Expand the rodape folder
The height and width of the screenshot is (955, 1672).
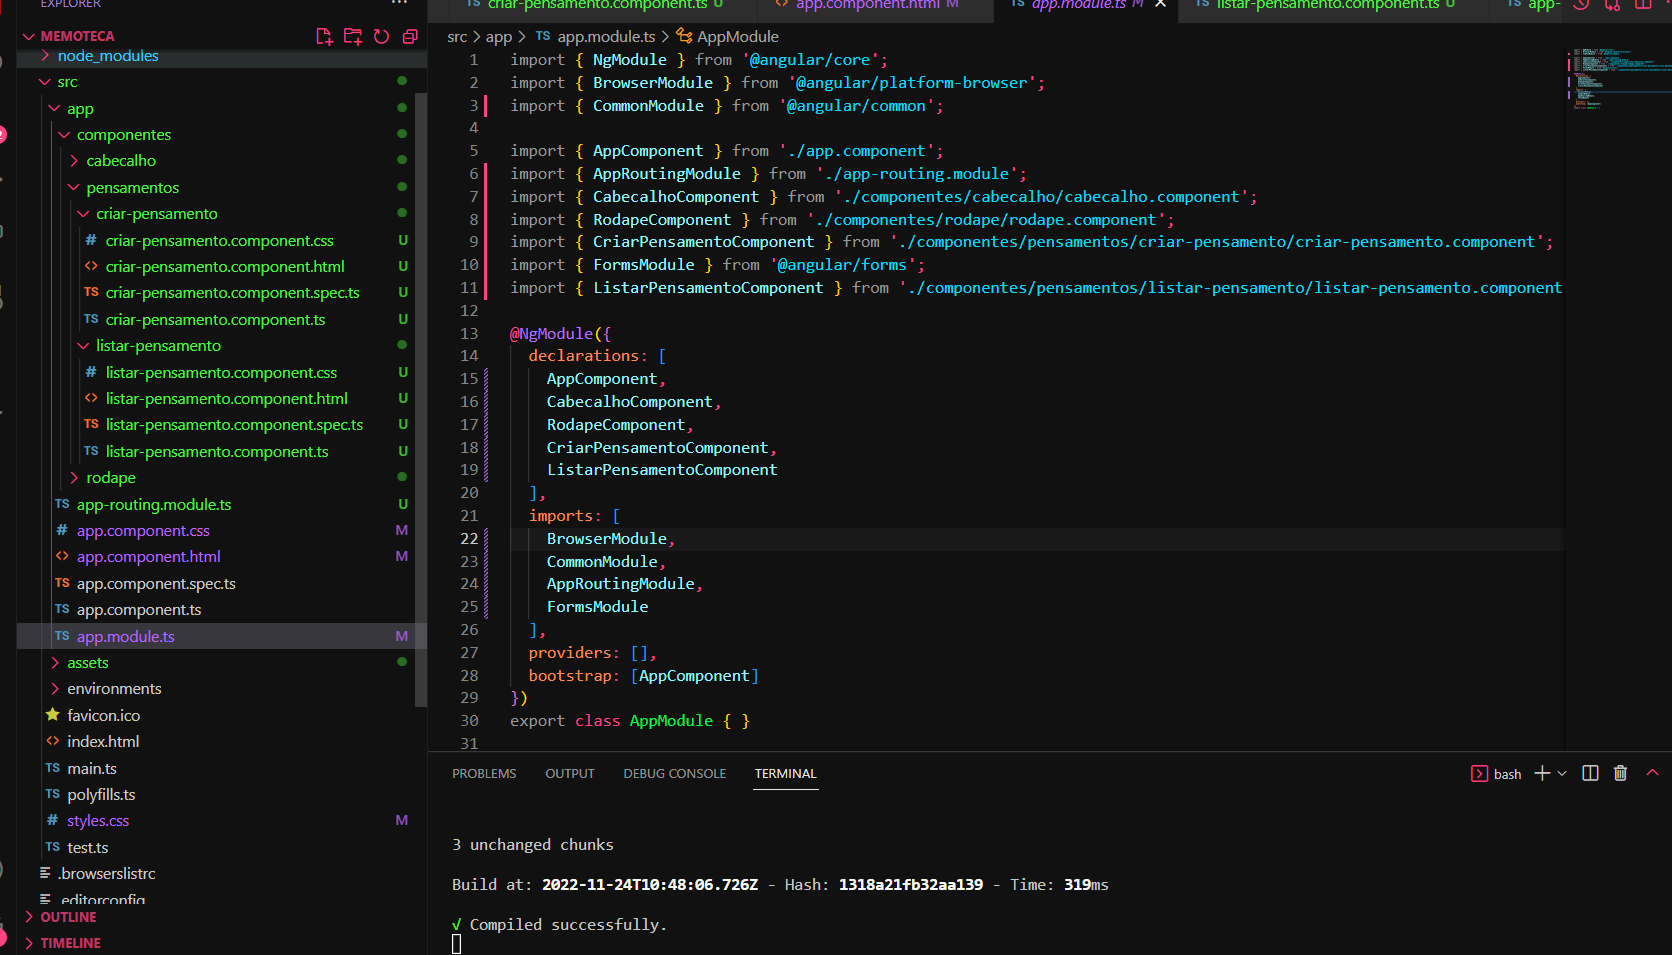click(110, 477)
